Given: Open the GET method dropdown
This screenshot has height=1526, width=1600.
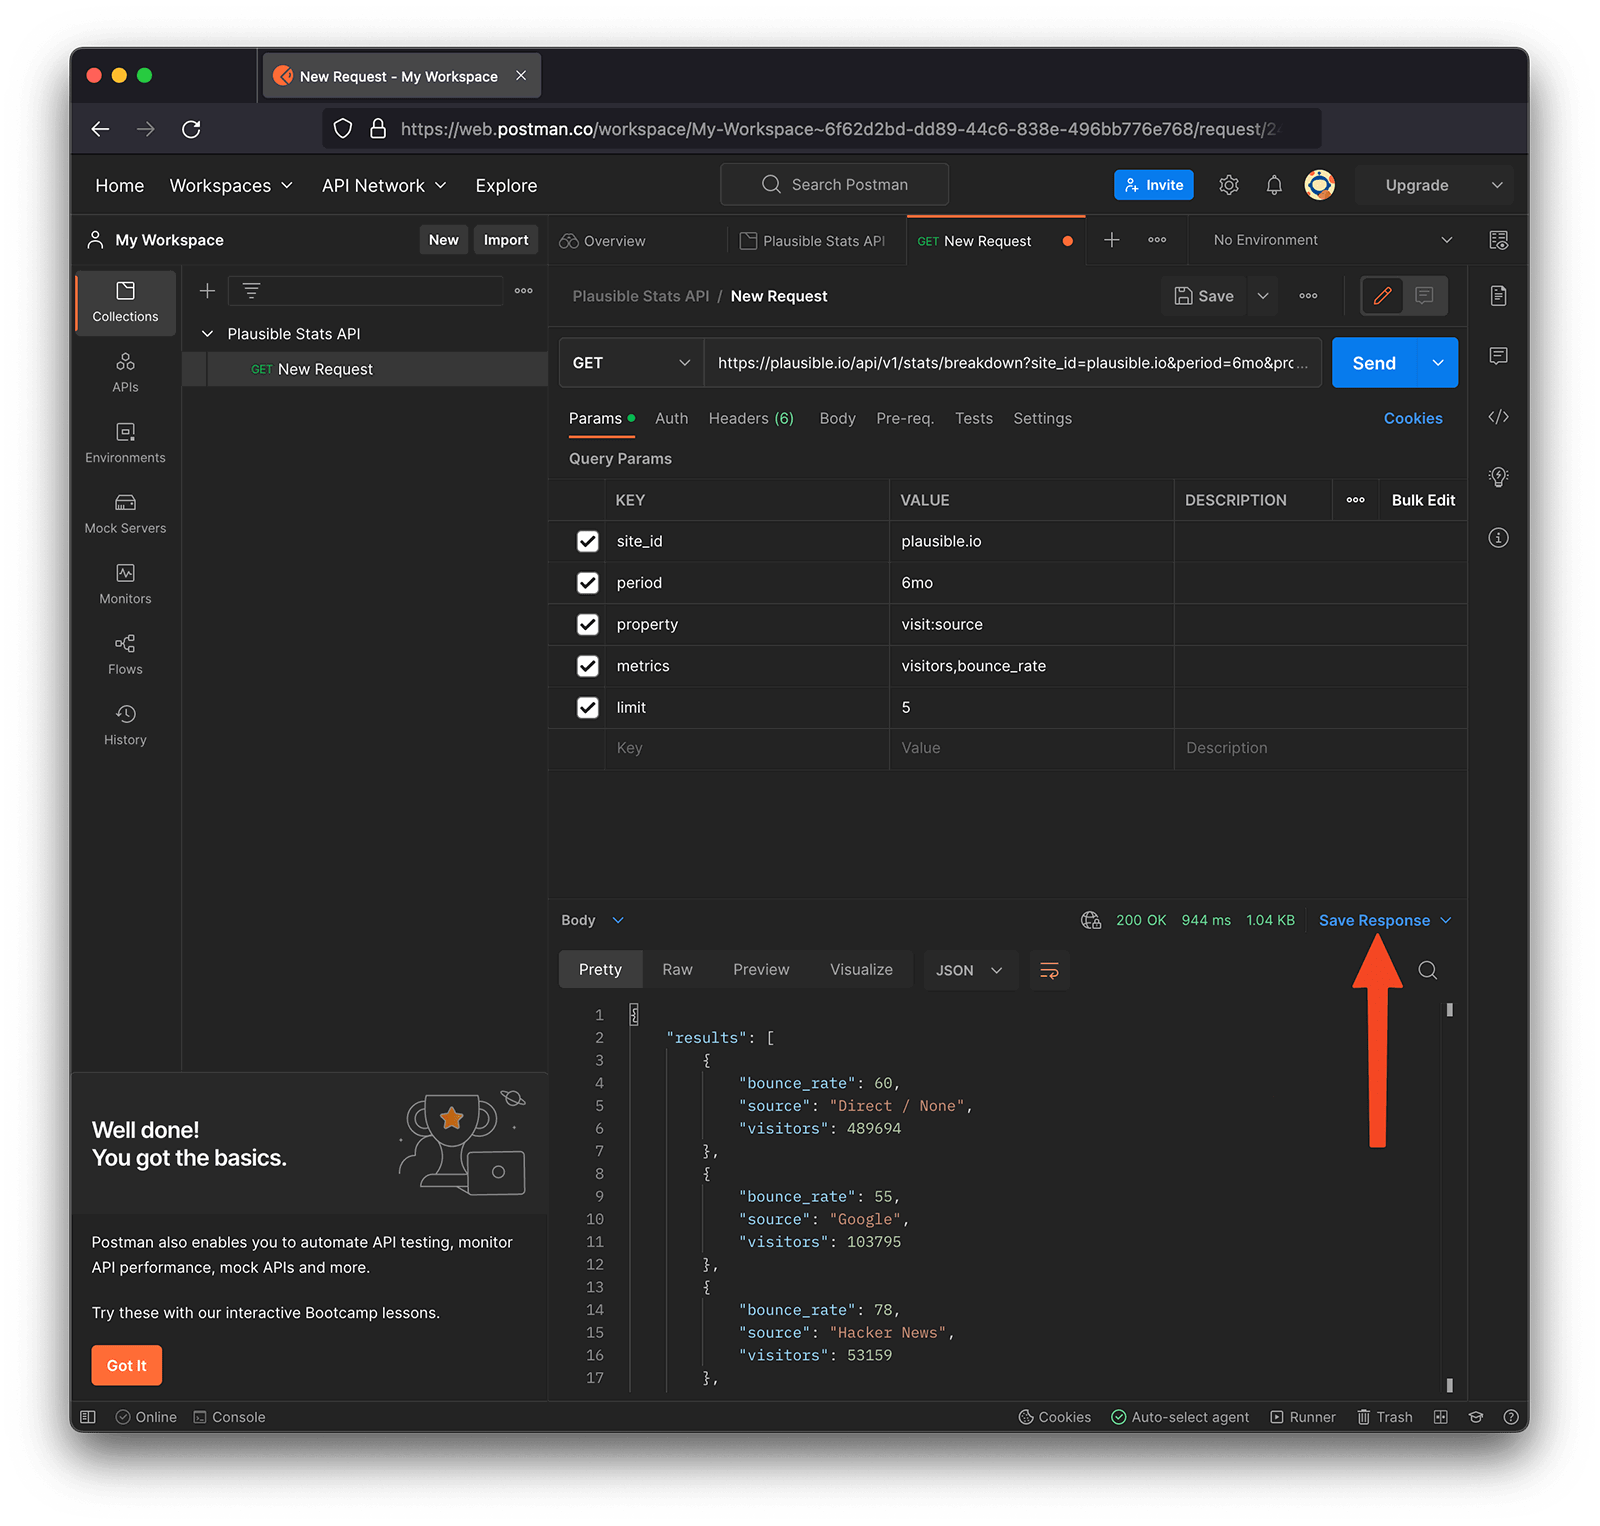Looking at the screenshot, I should 630,362.
